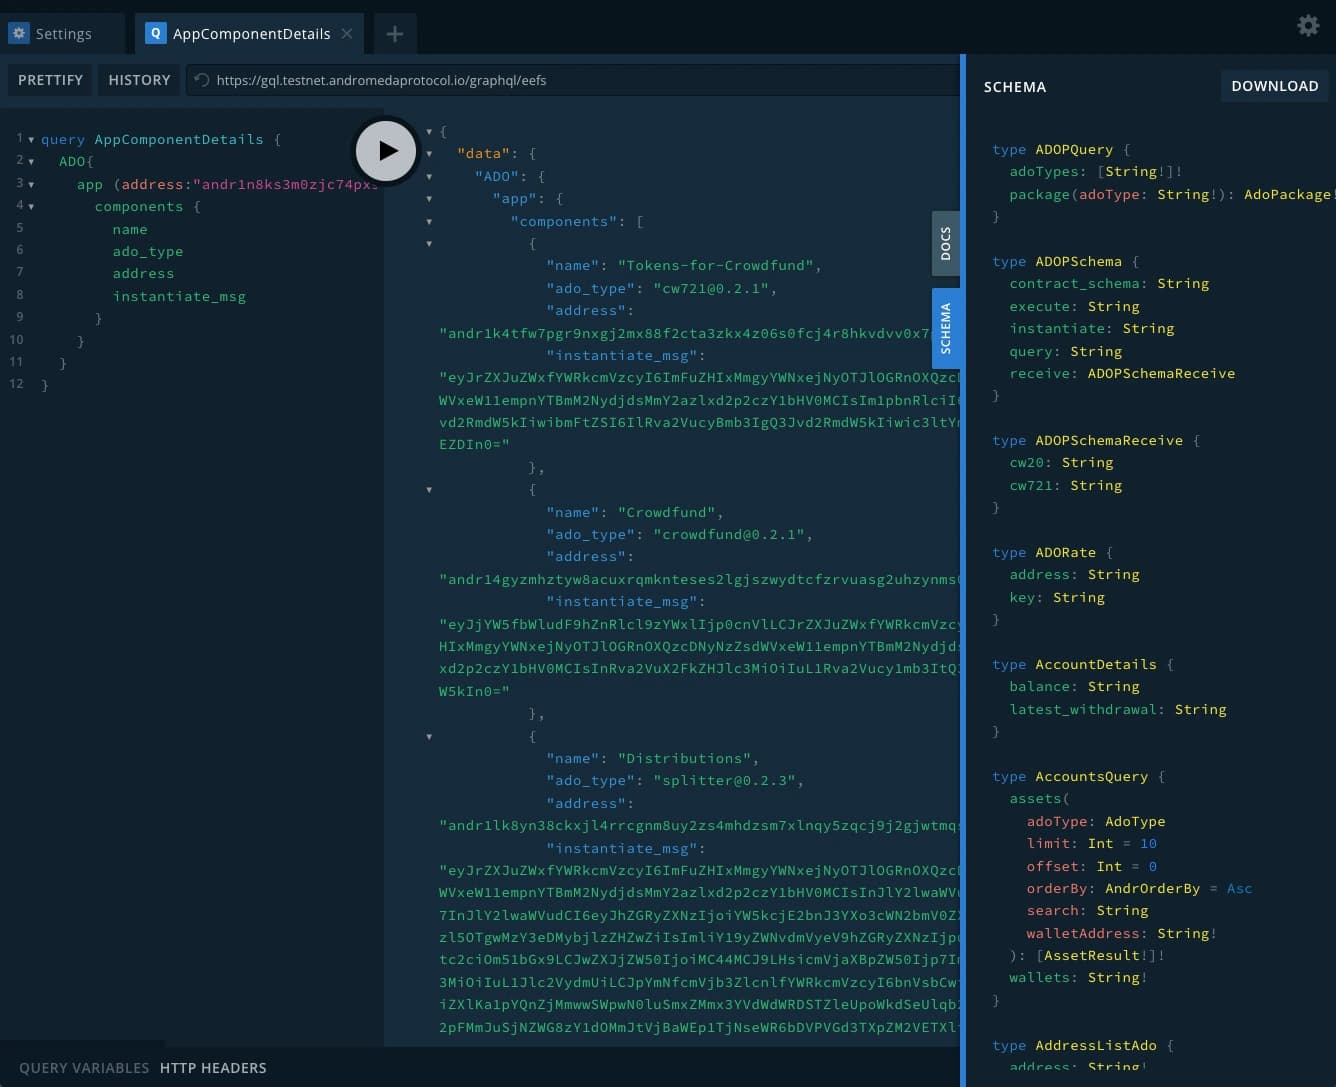Viewport: 1336px width, 1087px height.
Task: Click type ADORate in the schema
Action: [1065, 552]
